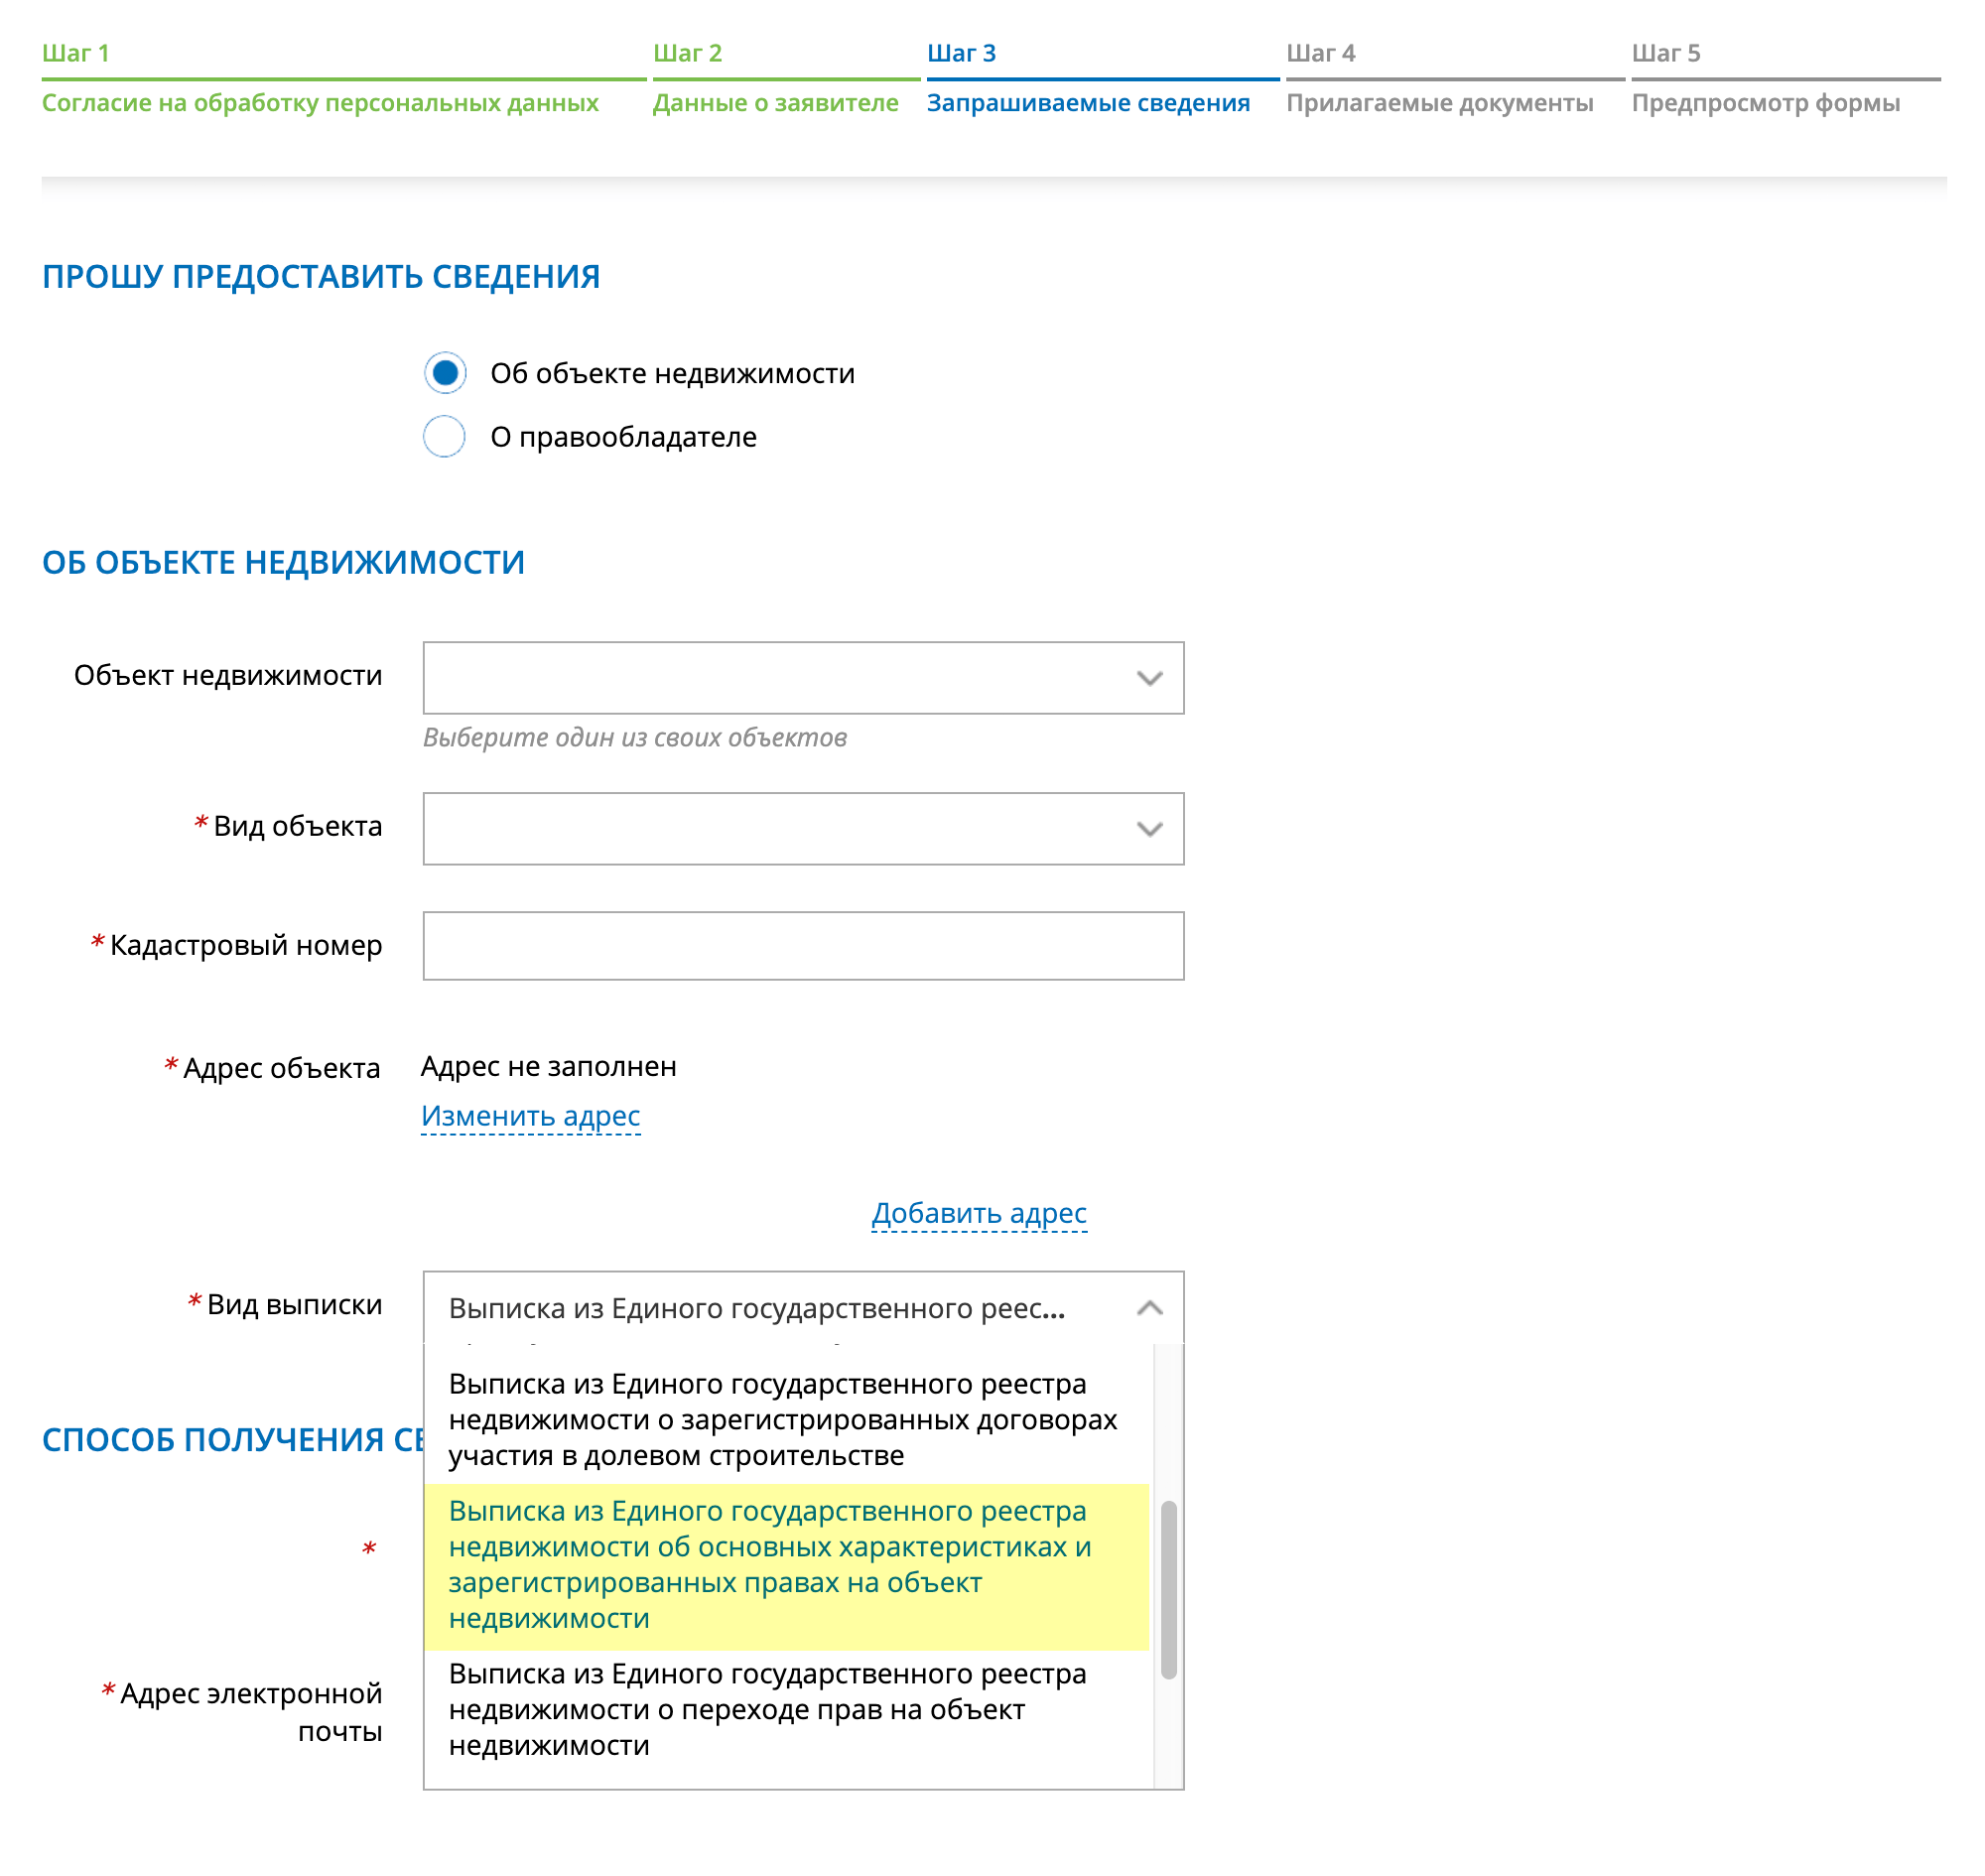This screenshot has width=1985, height=1876.
Task: Click the 'ОБ ОБЪЕКТЕ НЕДВИЖИМОСТИ' section heading
Action: (283, 562)
